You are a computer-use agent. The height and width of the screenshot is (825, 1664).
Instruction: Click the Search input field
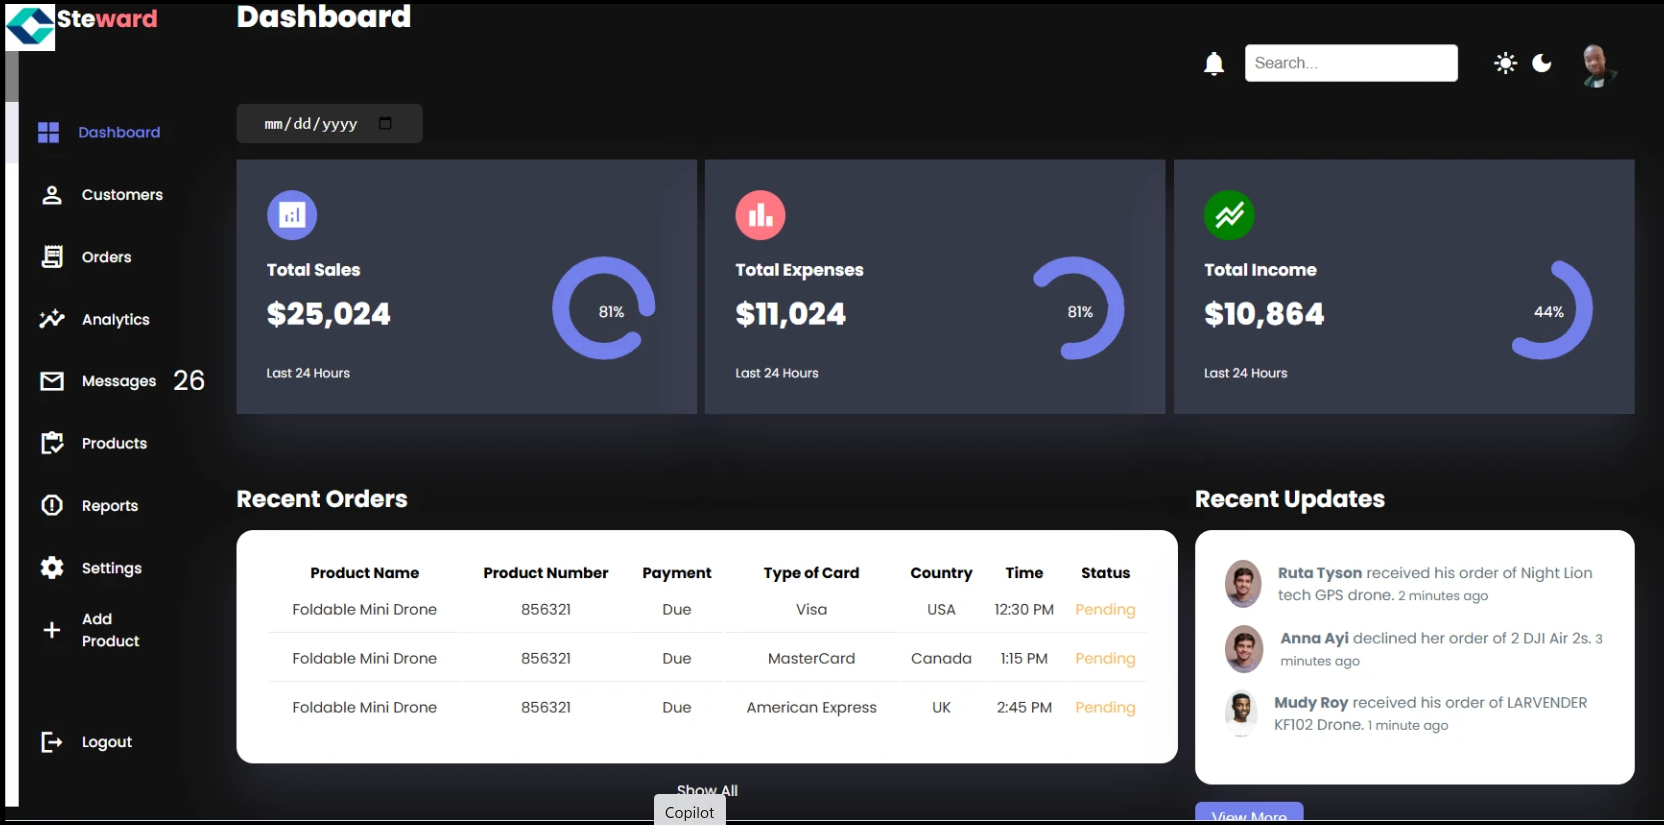click(1350, 63)
